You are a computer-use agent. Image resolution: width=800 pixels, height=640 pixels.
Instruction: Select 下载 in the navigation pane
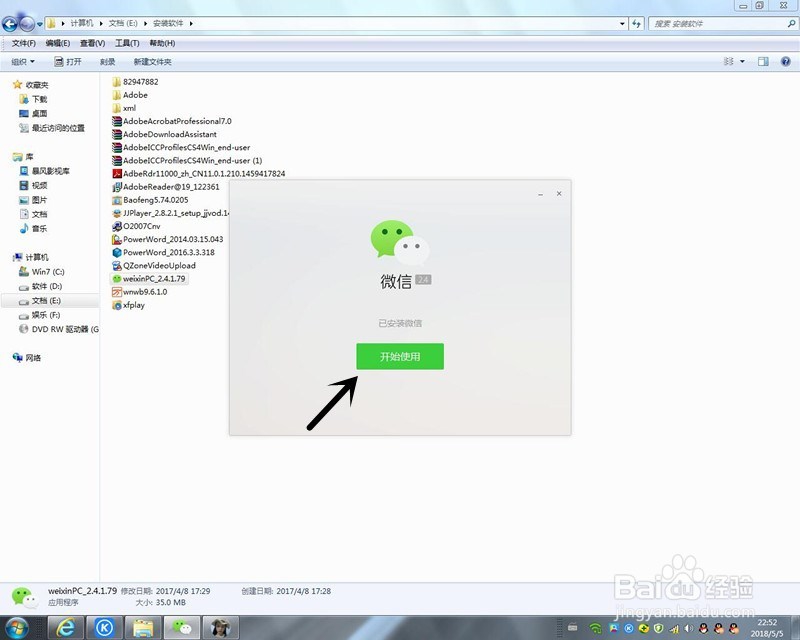pos(33,99)
